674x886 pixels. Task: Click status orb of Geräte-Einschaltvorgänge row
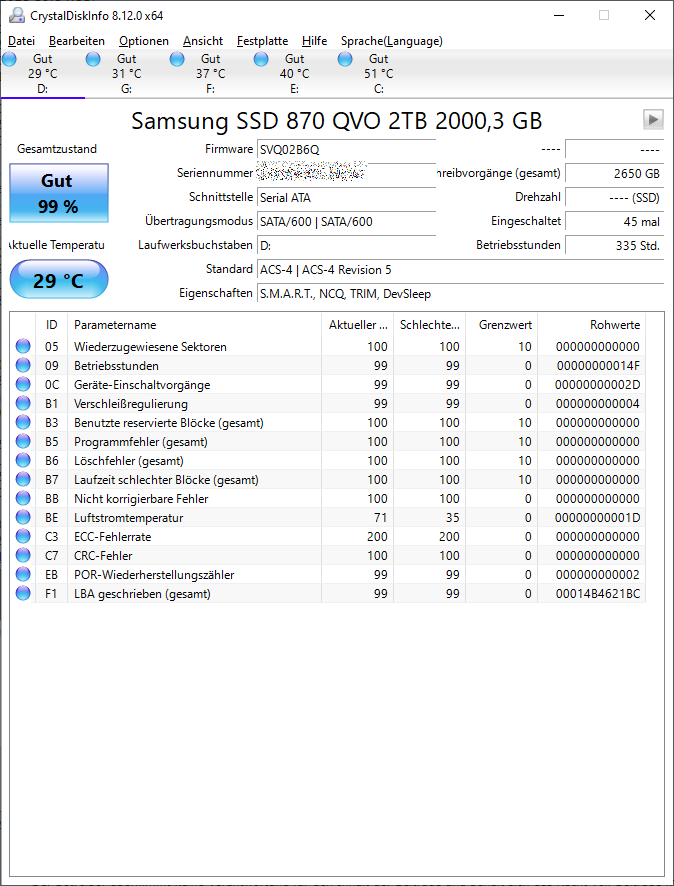(23, 385)
